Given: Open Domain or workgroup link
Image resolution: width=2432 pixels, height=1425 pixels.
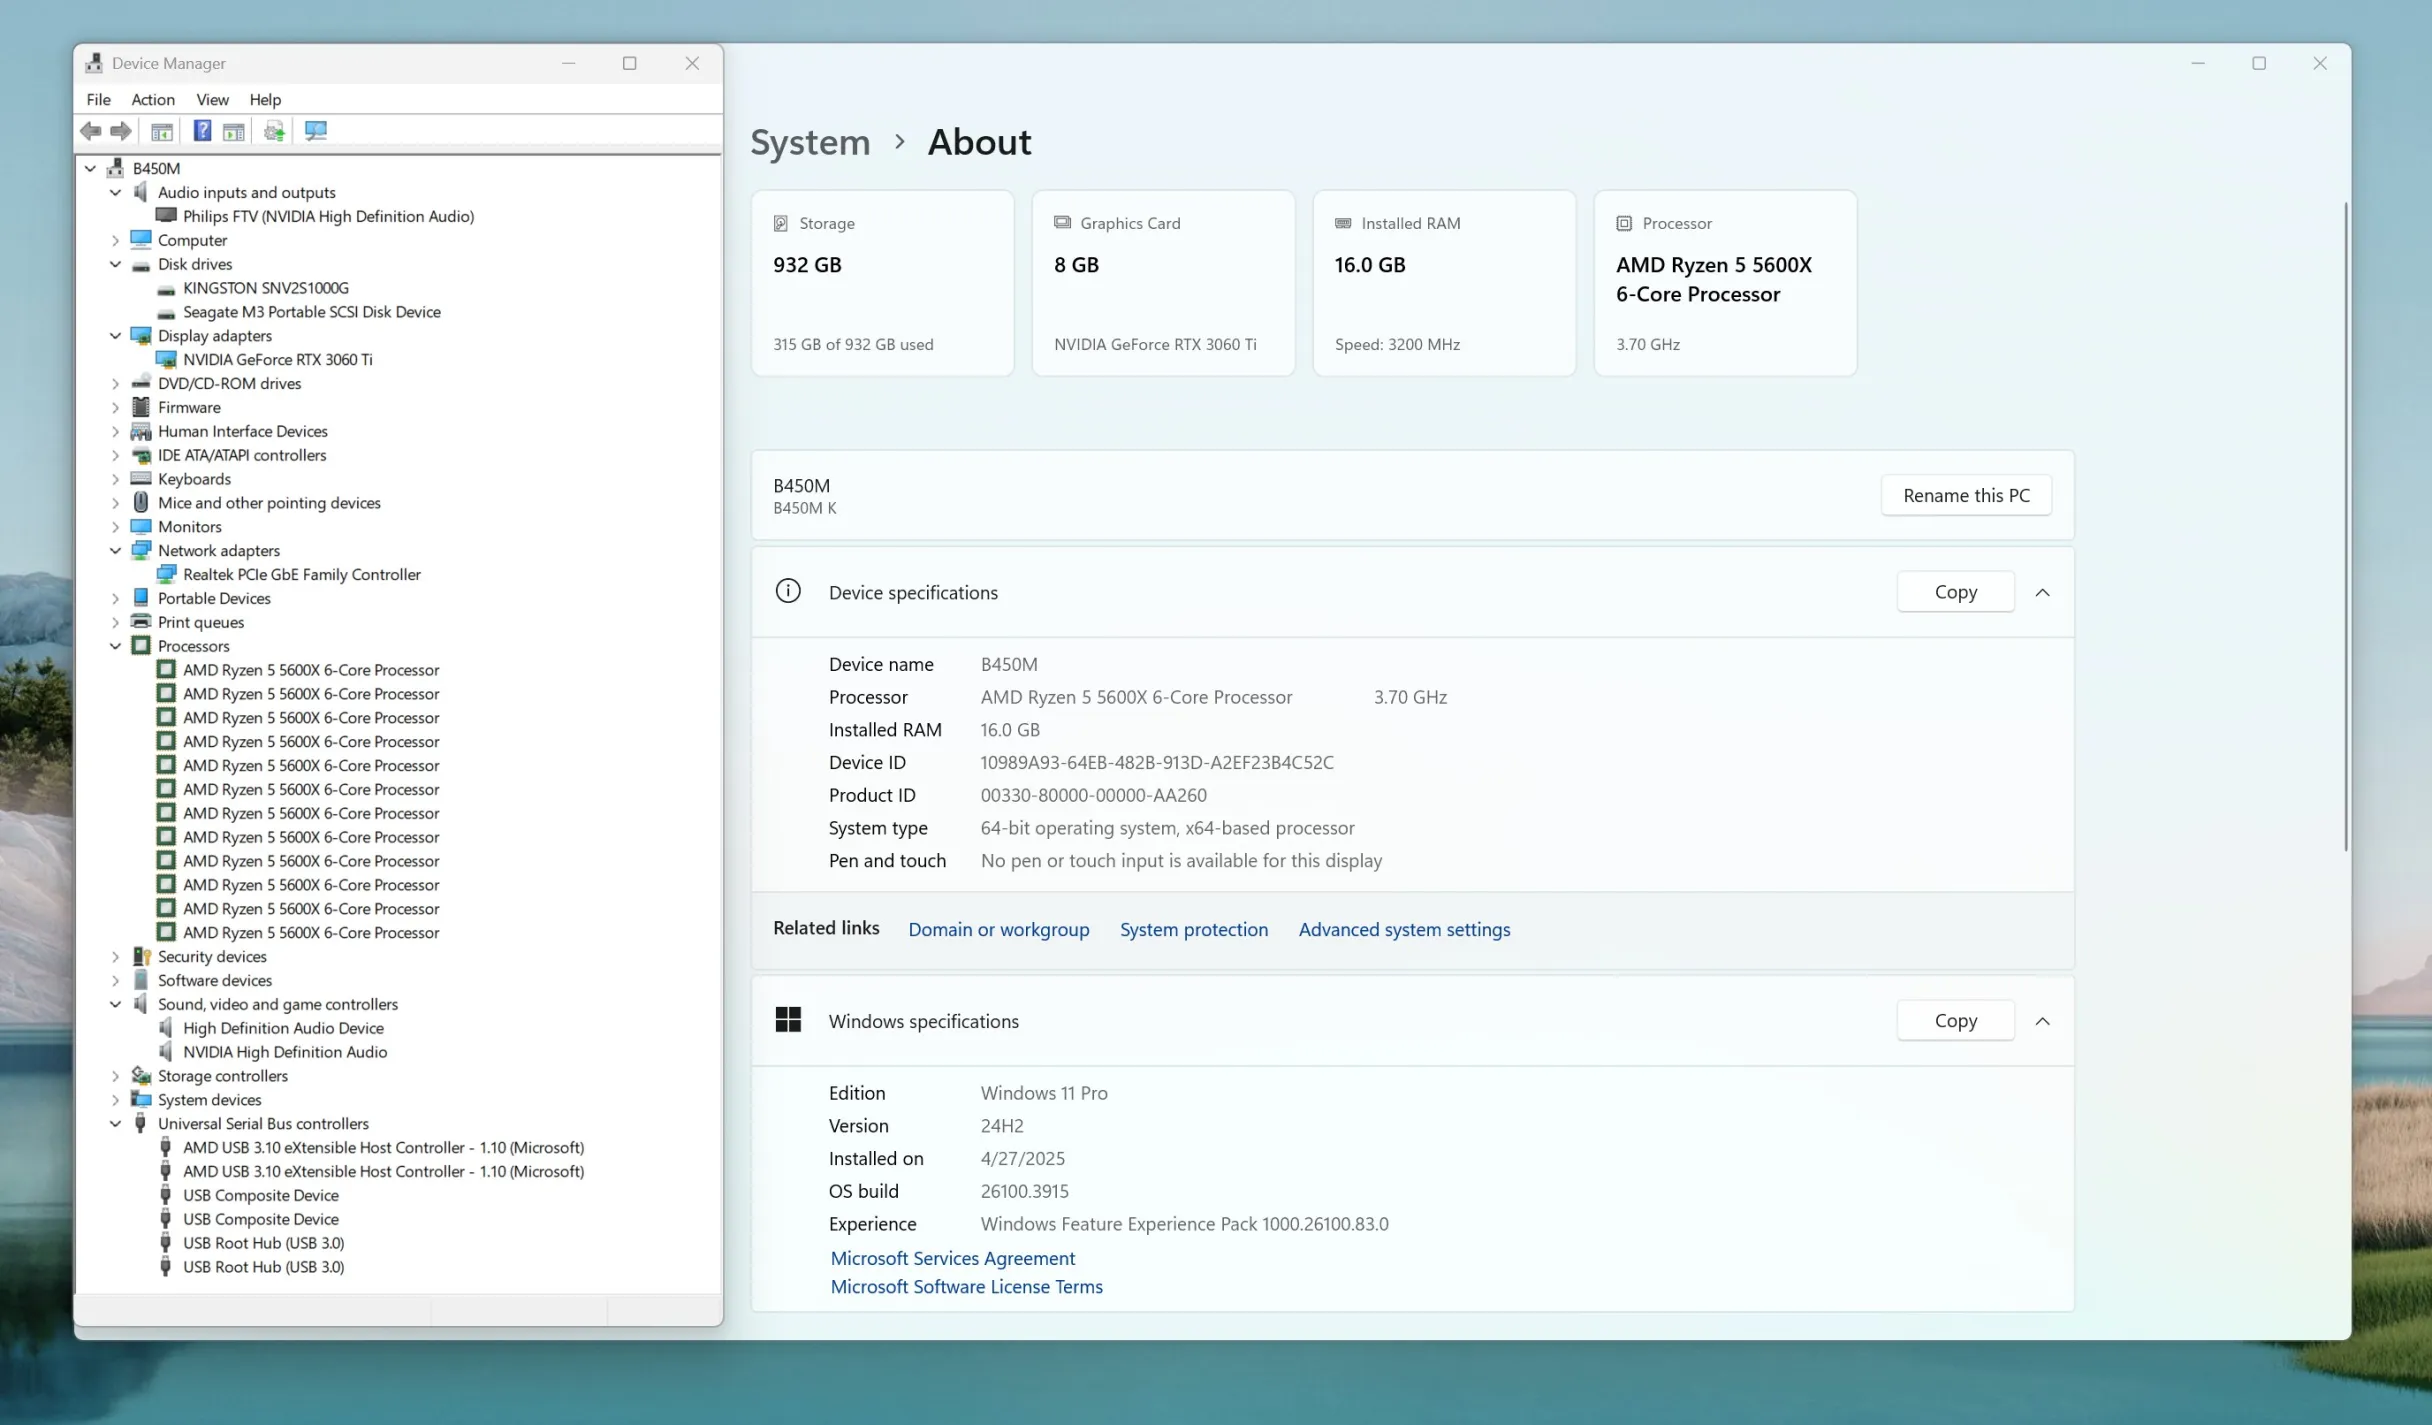Looking at the screenshot, I should click(998, 929).
